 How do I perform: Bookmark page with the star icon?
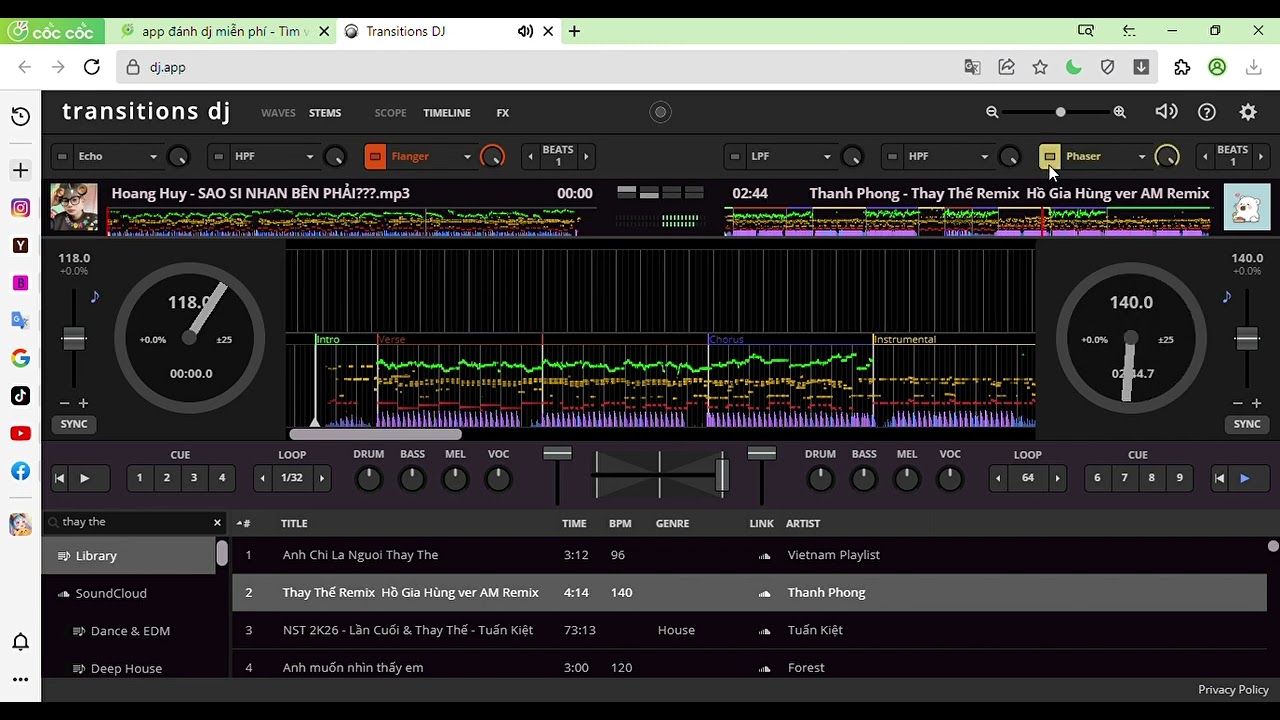tap(1040, 67)
